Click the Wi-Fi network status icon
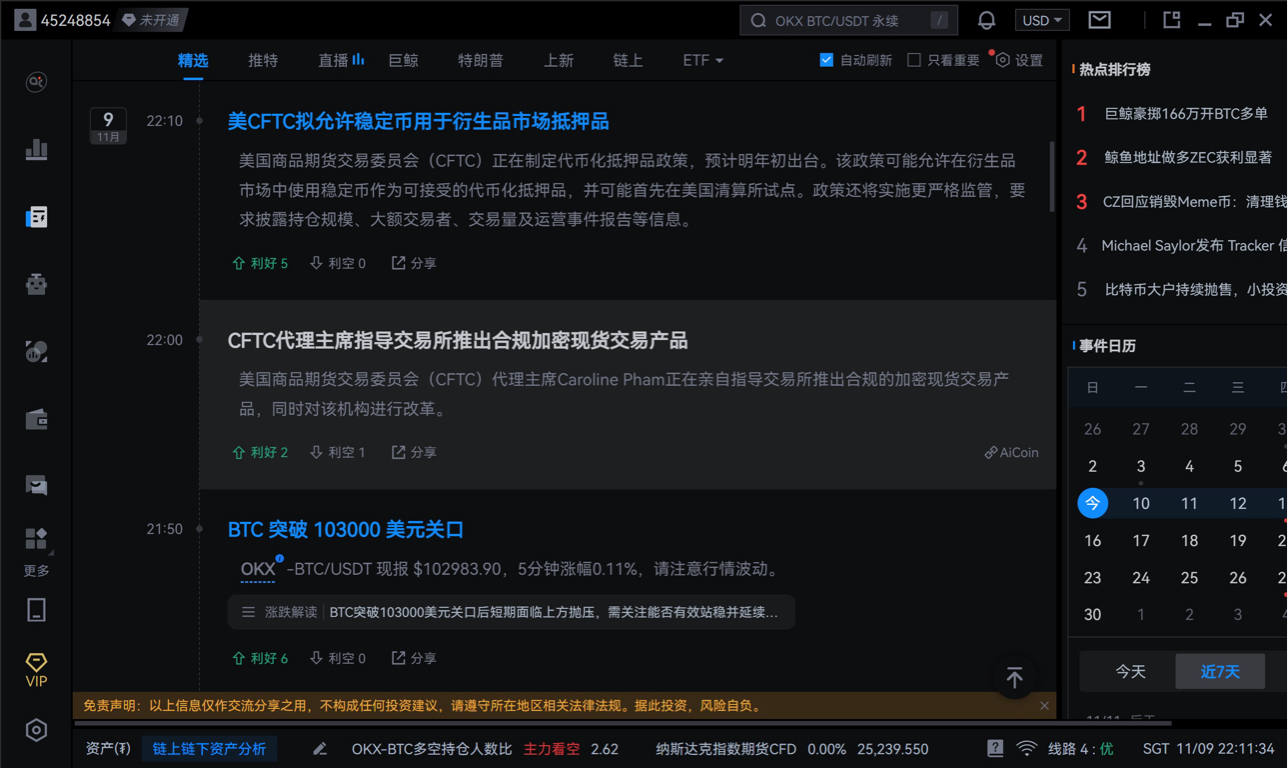The image size is (1288, 768). coord(1027,748)
